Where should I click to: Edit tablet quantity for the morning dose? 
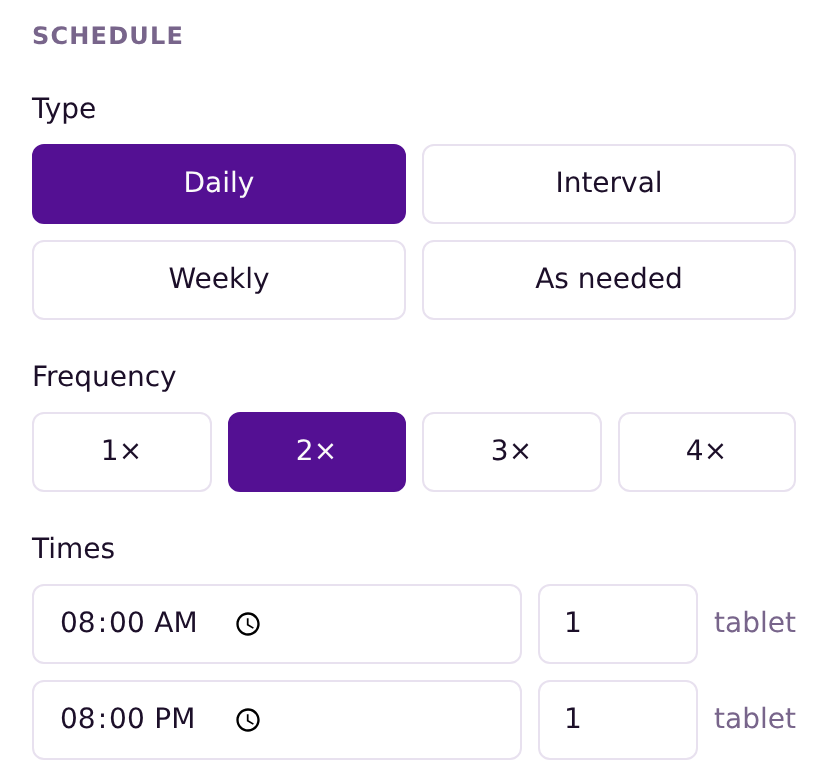tap(618, 624)
